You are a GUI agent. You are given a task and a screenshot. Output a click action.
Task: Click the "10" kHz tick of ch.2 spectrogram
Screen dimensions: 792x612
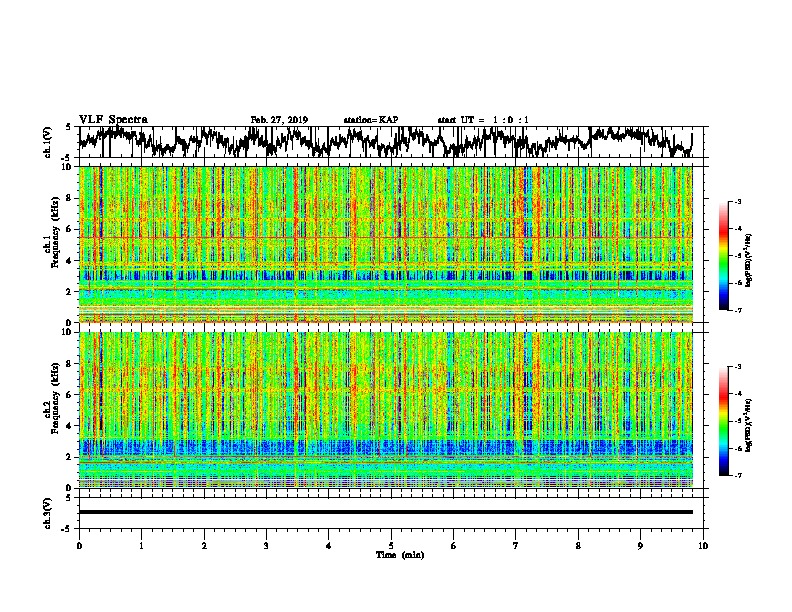tap(68, 332)
